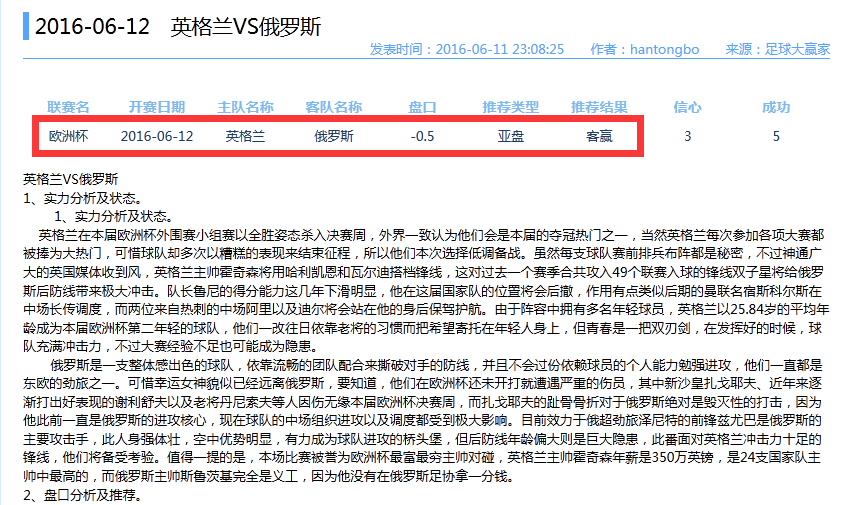Screen dimensions: 848x505
Task: Click the paragraph starting '俄罗斯是一支整体感出色的球队'
Action: pos(423,421)
